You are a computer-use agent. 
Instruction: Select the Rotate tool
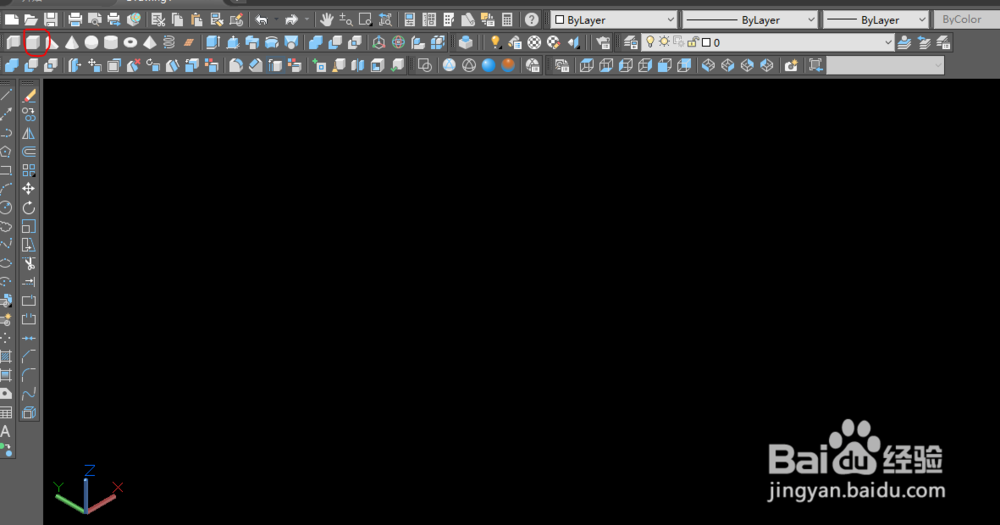[29, 208]
